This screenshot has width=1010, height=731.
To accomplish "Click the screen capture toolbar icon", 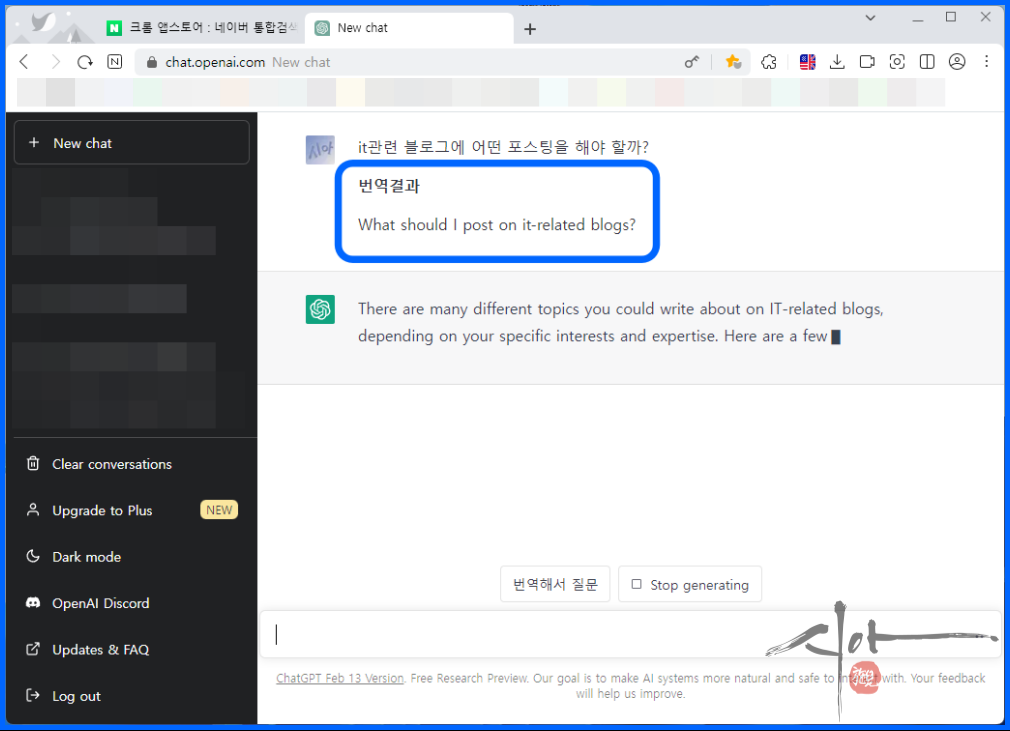I will click(897, 62).
